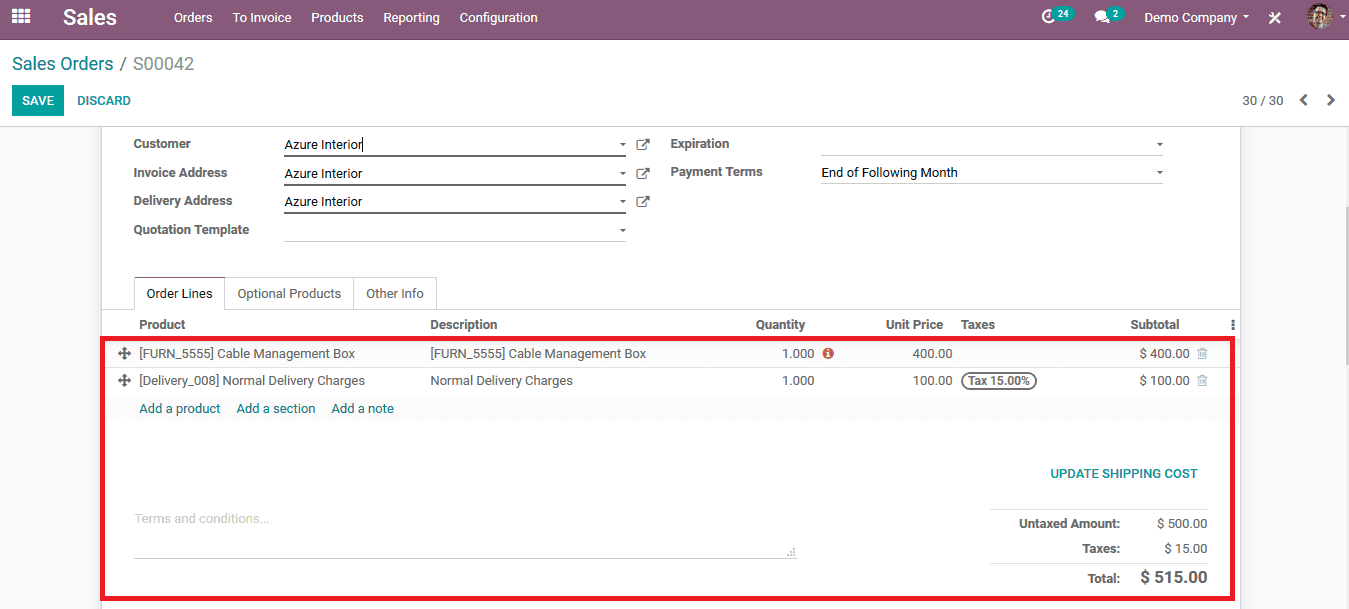Expand the Customer dropdown arrow
Screen dimensions: 1349x609
[623, 145]
